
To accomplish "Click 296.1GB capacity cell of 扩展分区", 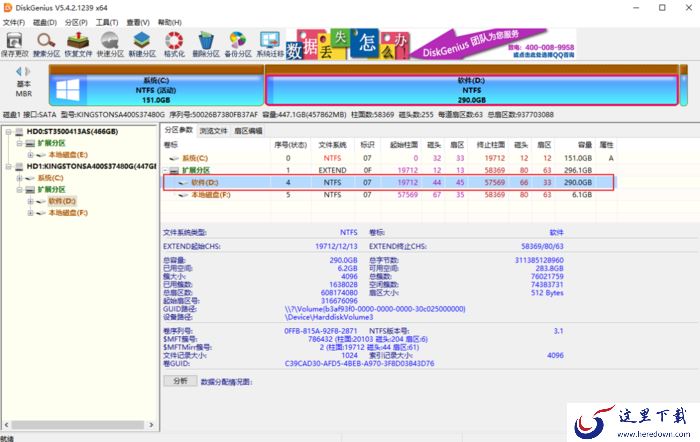I will 578,171.
